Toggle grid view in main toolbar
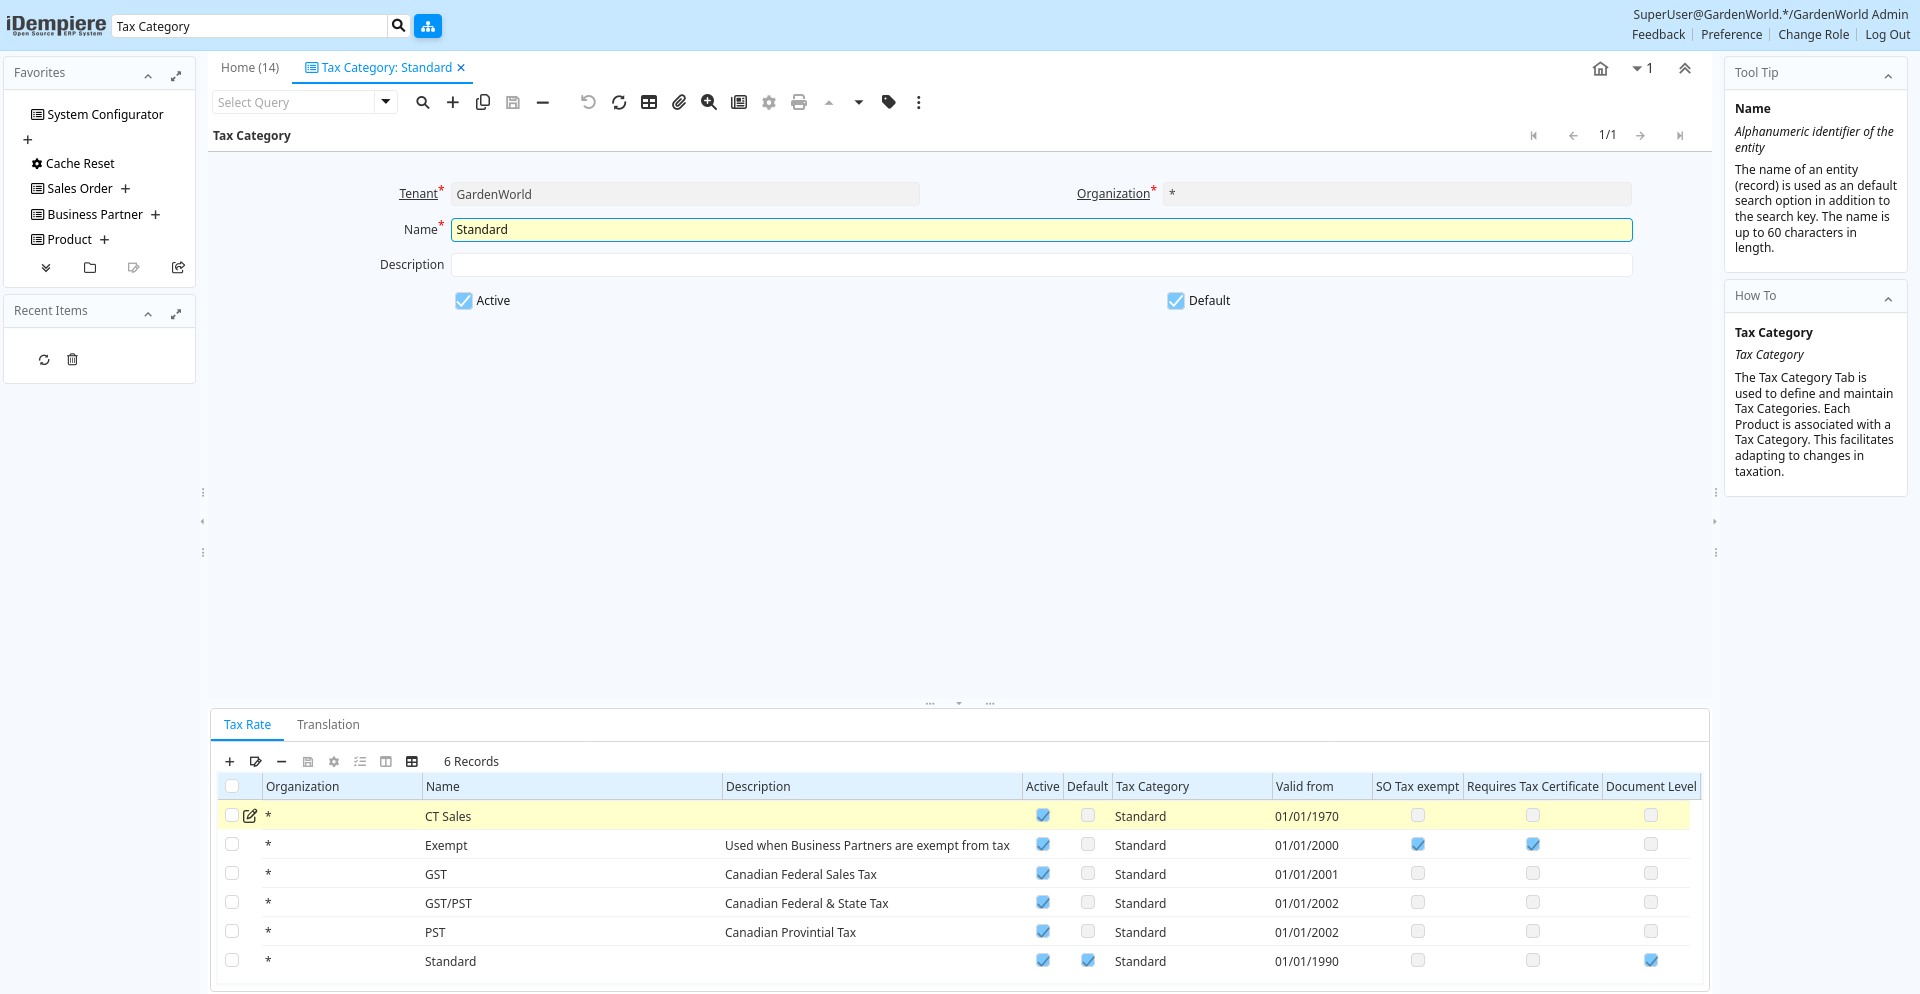Image resolution: width=1920 pixels, height=994 pixels. click(x=649, y=102)
